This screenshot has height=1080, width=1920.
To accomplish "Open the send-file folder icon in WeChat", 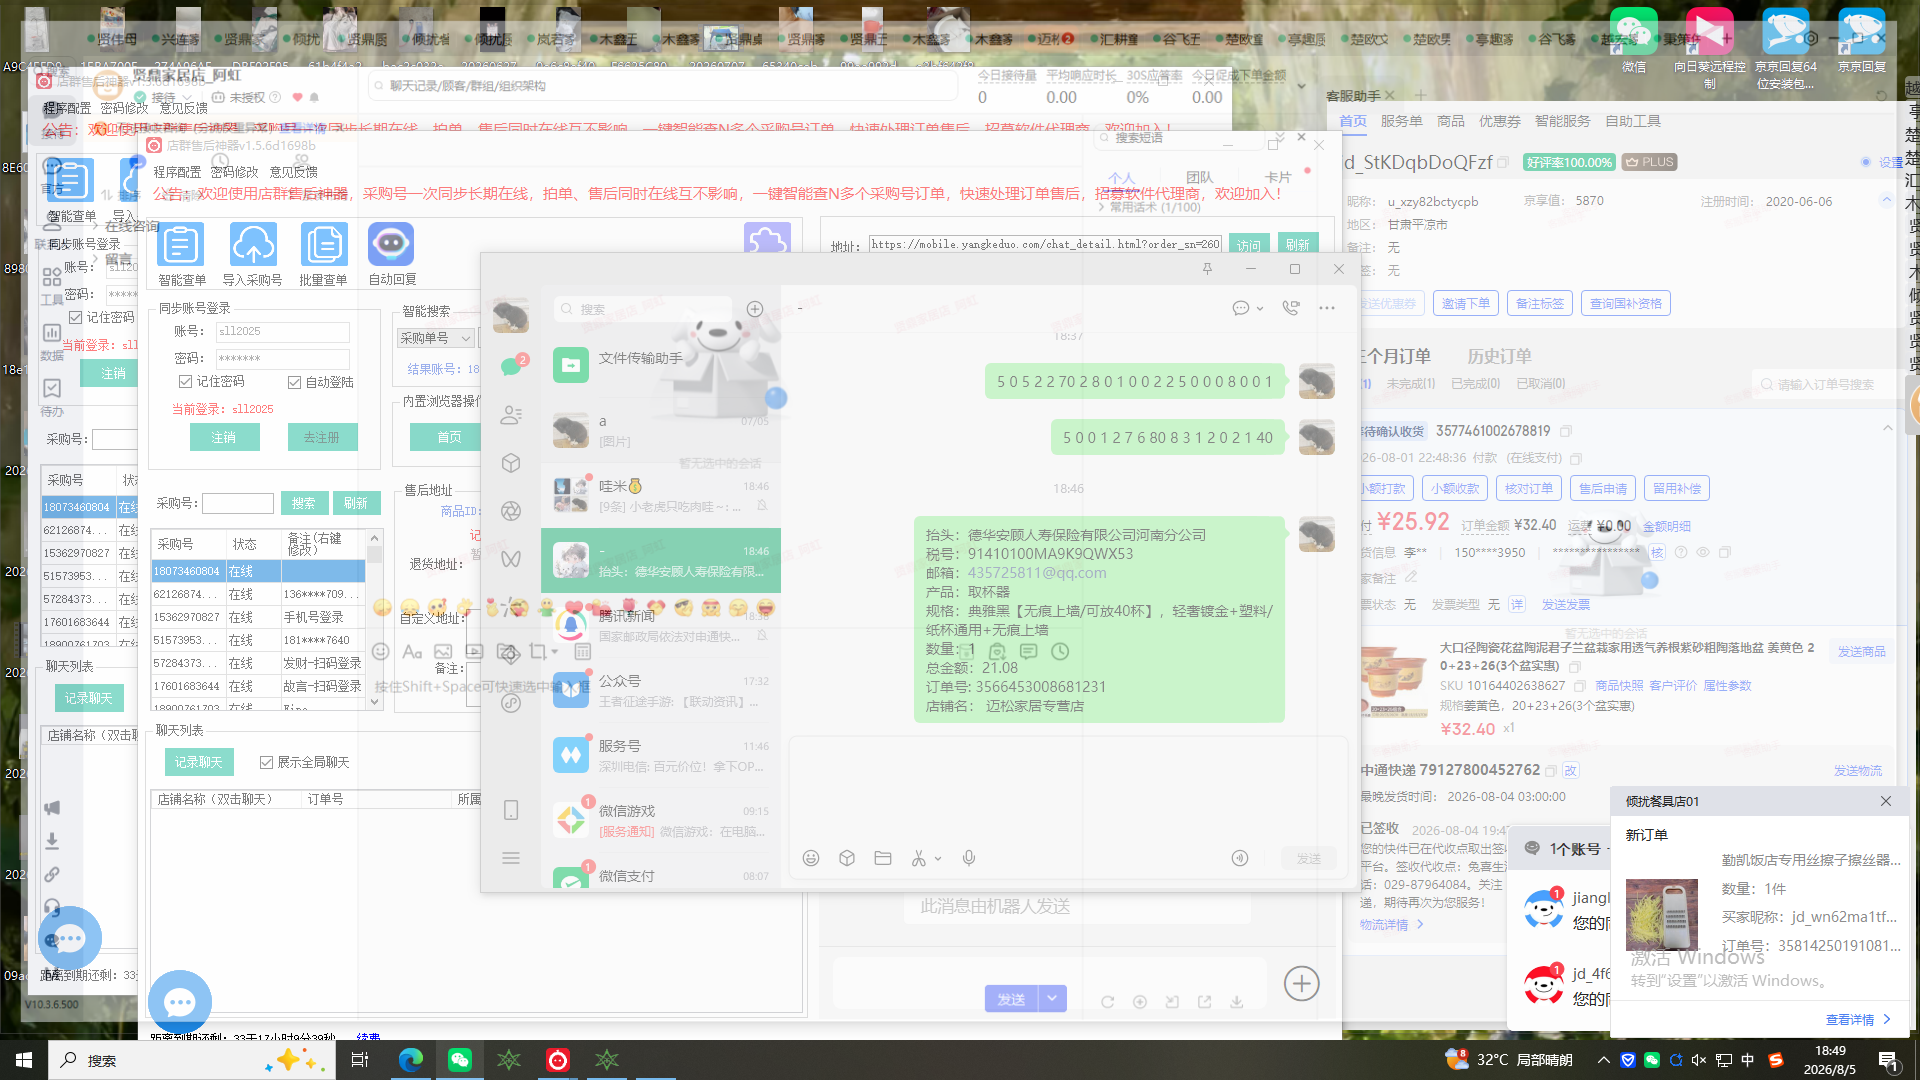I will tap(883, 858).
